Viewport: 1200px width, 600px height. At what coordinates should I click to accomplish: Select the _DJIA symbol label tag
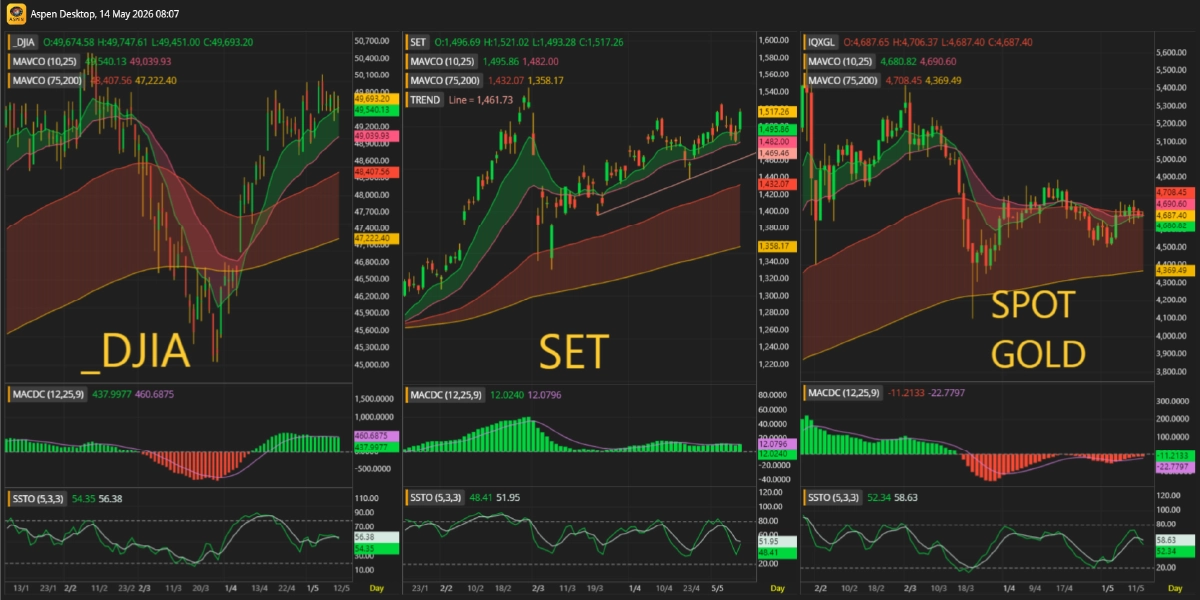click(24, 42)
